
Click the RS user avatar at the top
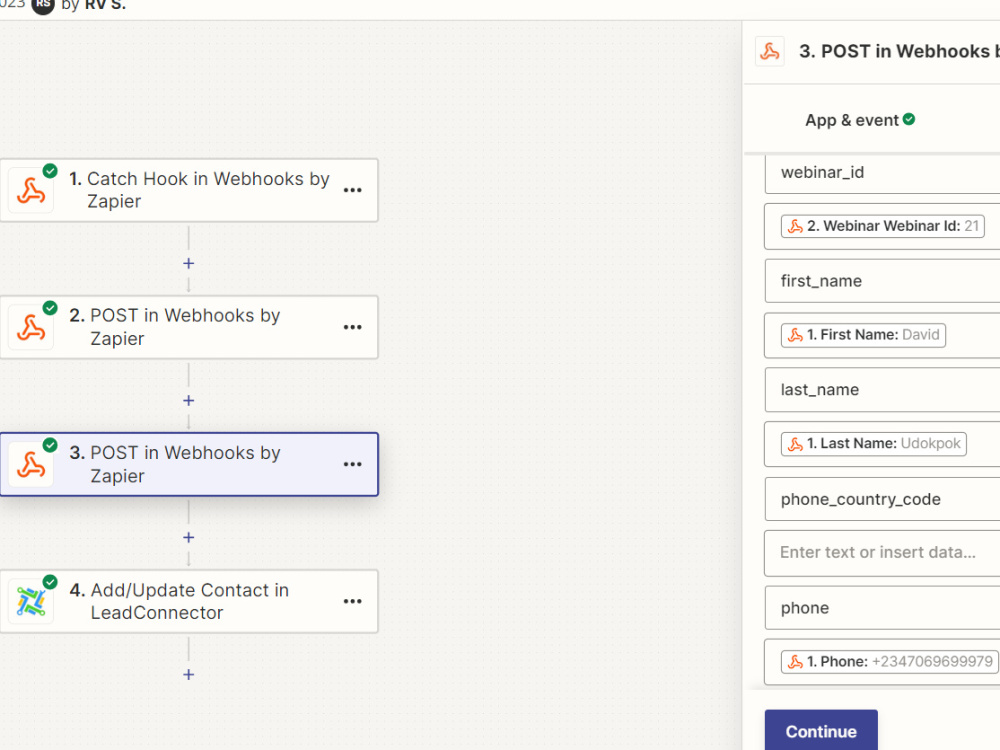click(x=43, y=5)
